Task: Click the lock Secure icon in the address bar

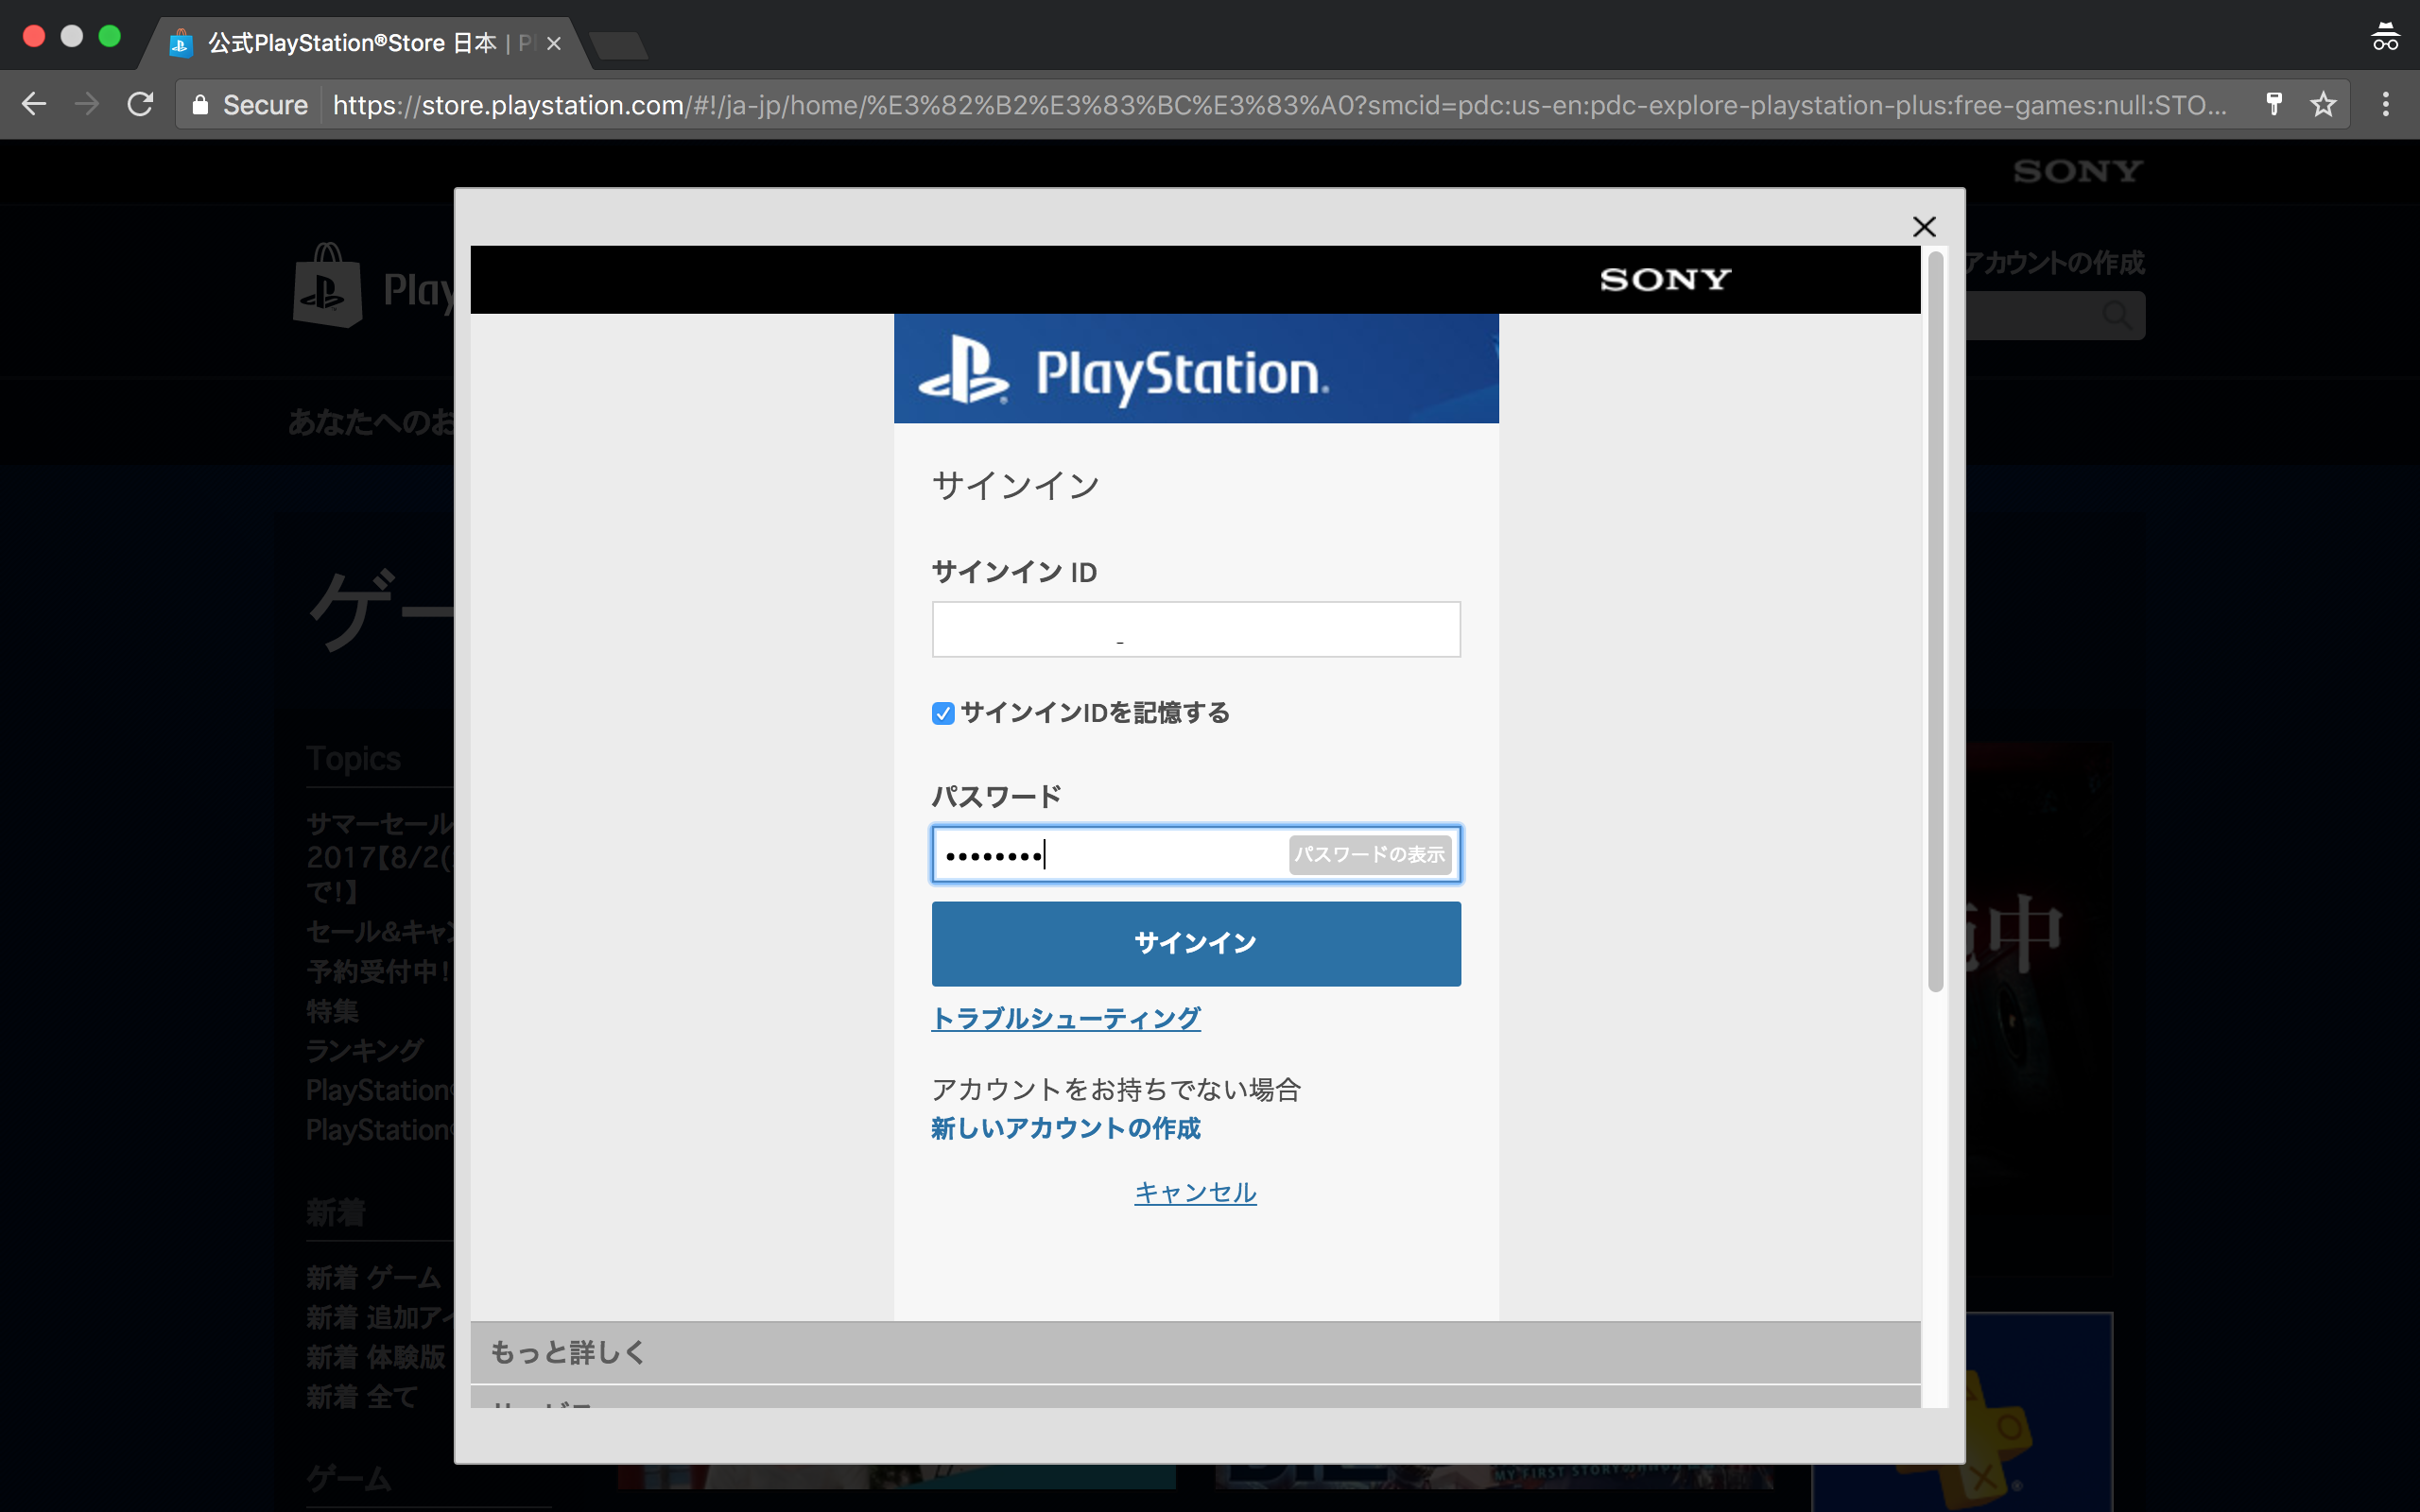Action: pyautogui.click(x=201, y=105)
